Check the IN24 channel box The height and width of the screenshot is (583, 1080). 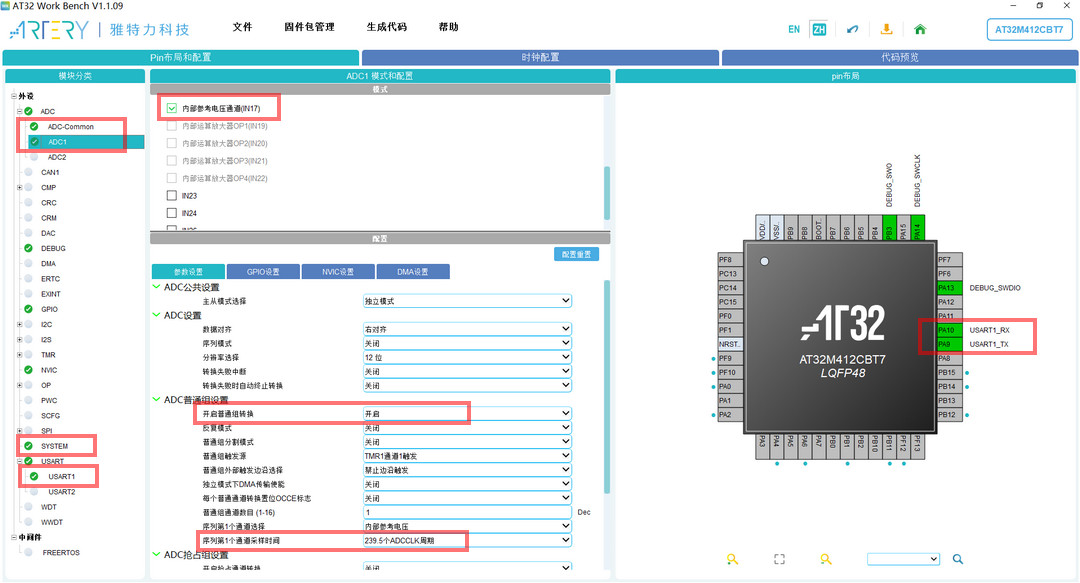click(x=172, y=213)
